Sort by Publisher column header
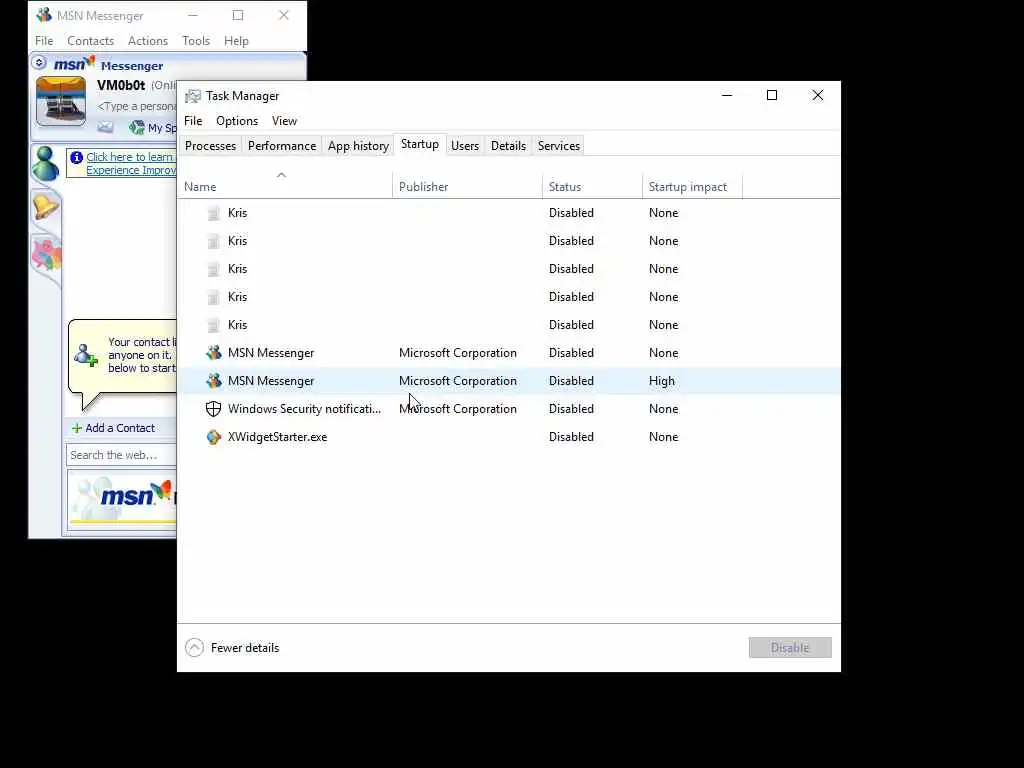 coord(468,187)
